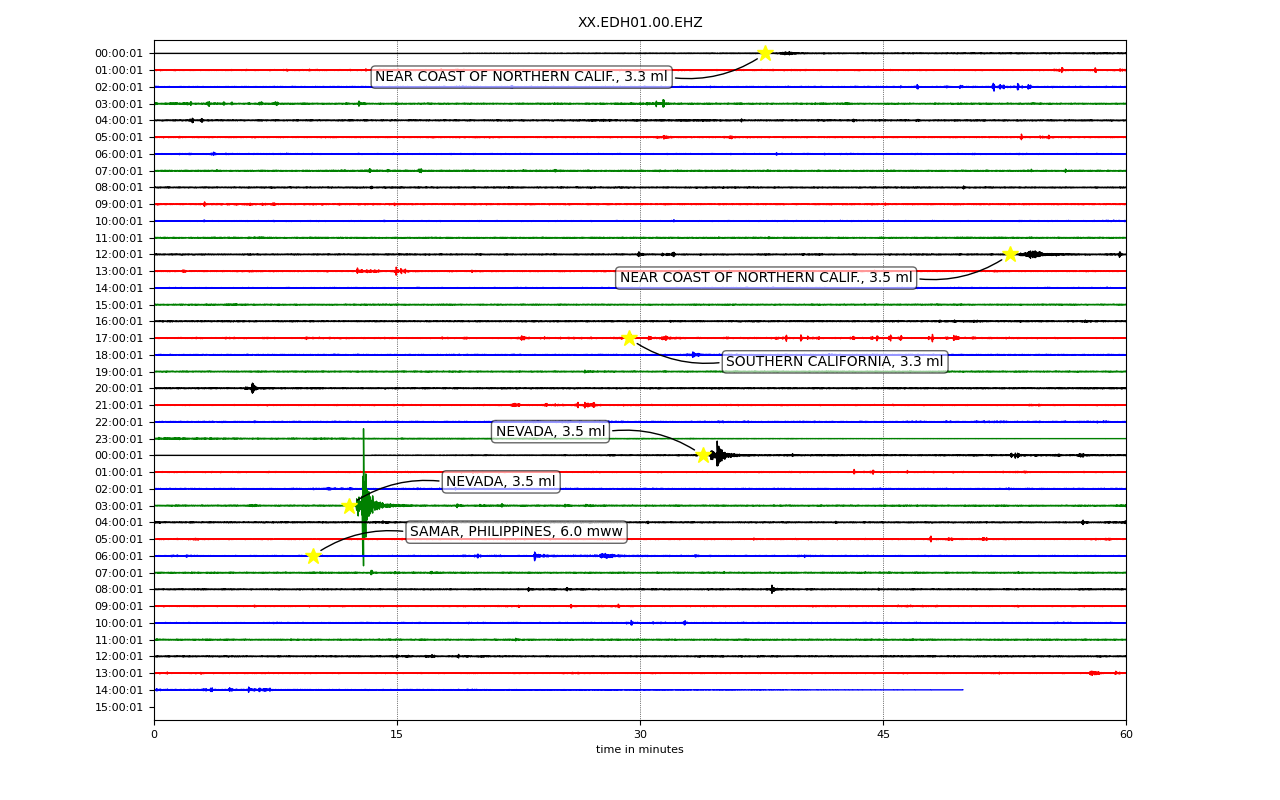
Task: Click the 30 tick on the time axis
Action: point(640,735)
